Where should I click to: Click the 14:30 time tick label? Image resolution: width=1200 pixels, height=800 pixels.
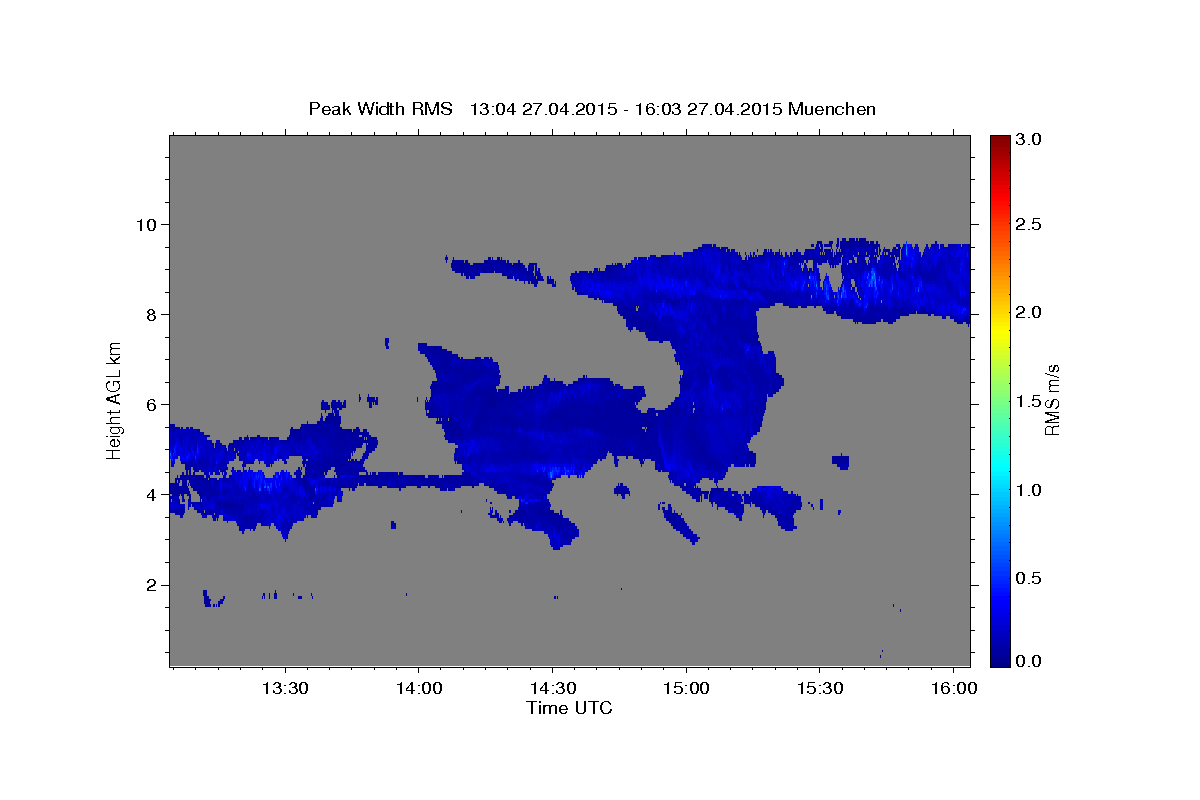553,689
